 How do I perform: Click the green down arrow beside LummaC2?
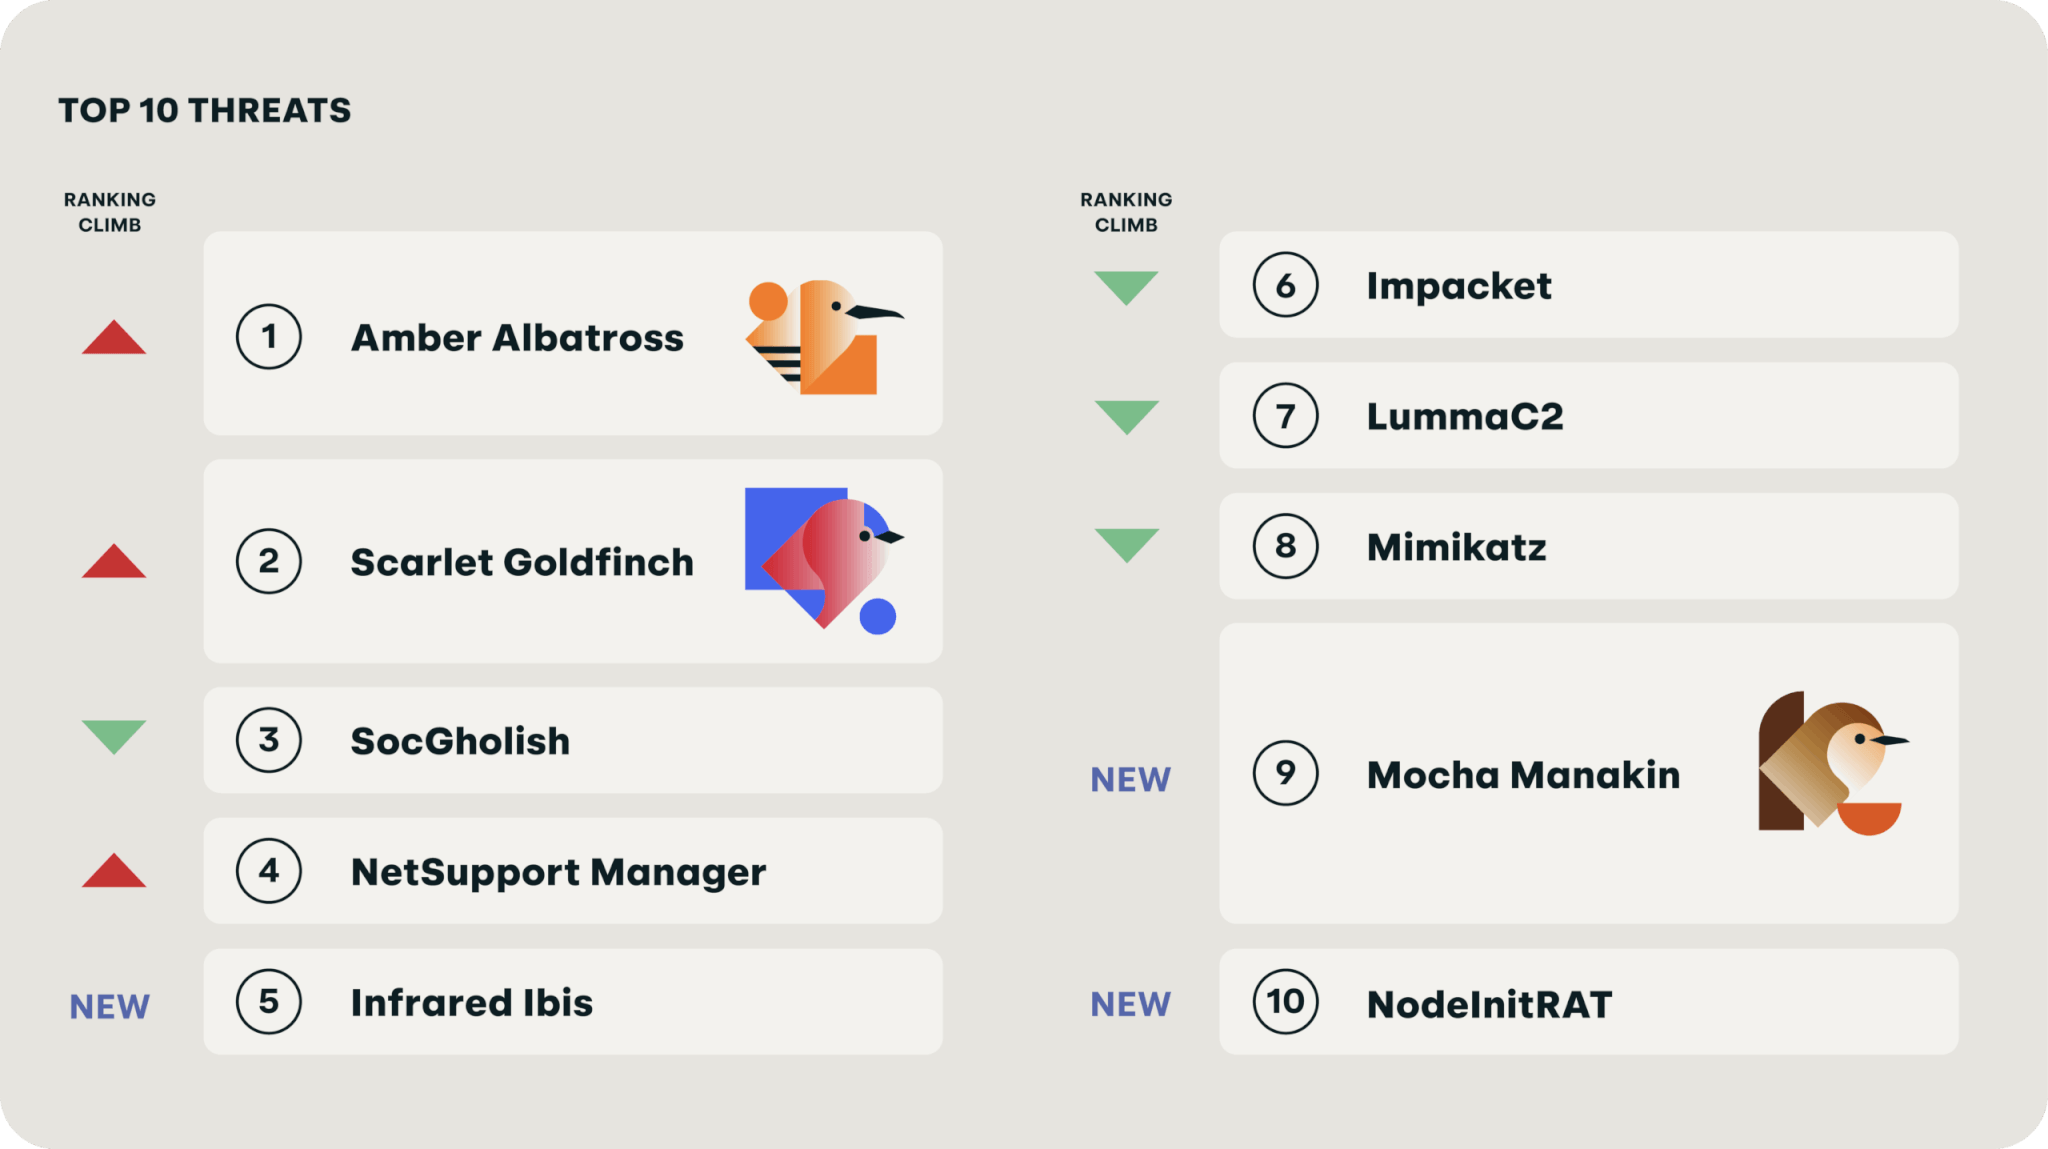[1126, 417]
